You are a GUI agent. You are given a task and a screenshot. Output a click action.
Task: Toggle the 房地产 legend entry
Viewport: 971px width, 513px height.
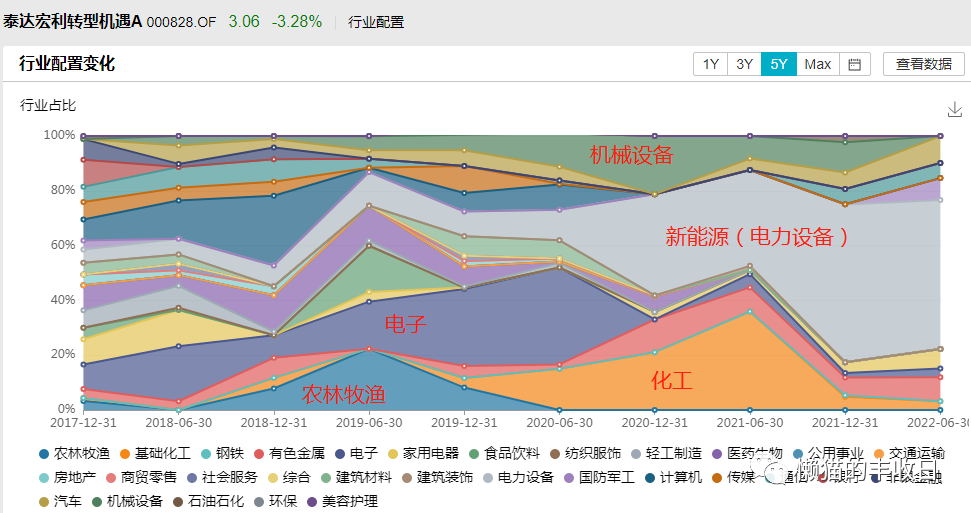coord(67,477)
